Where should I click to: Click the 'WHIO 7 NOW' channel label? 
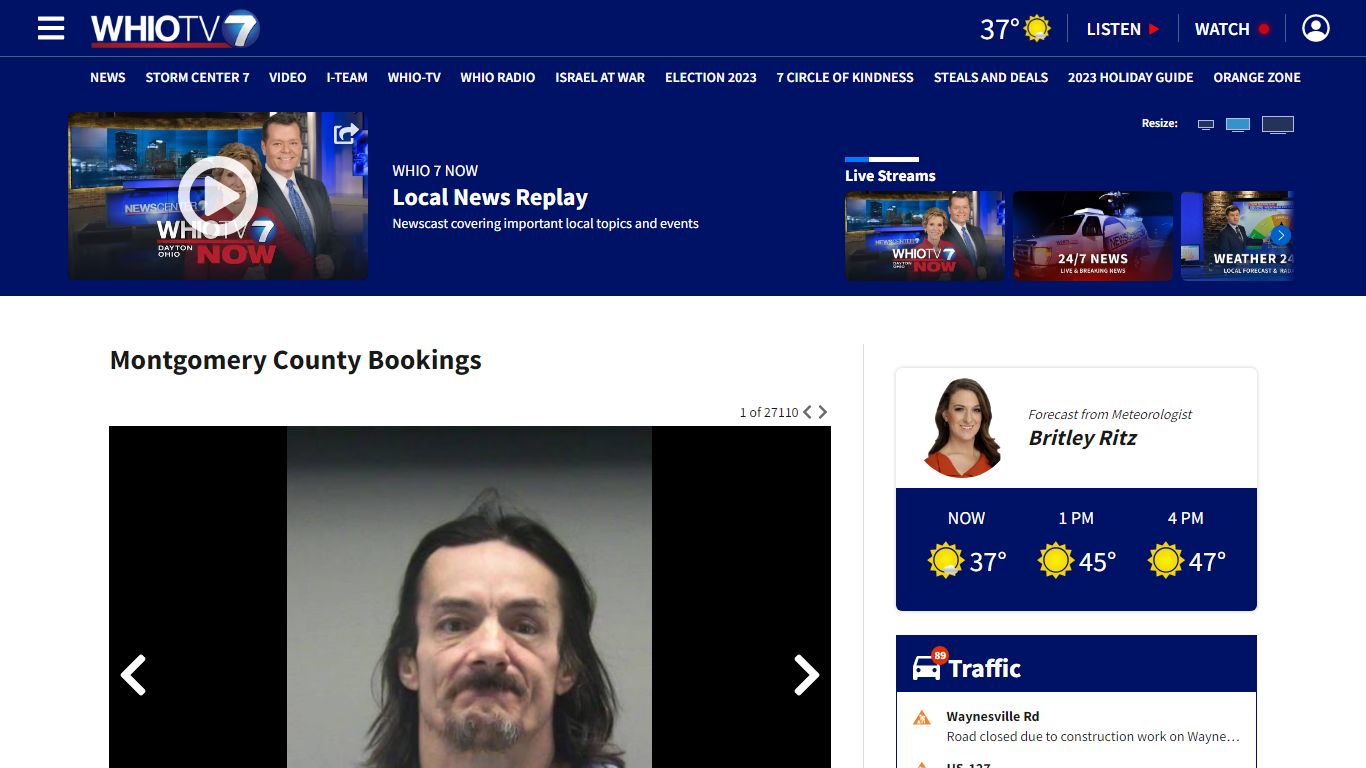pos(435,171)
